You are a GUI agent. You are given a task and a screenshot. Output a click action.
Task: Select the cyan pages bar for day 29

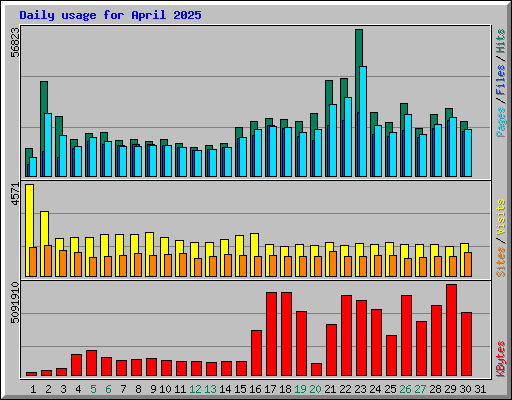(x=453, y=147)
